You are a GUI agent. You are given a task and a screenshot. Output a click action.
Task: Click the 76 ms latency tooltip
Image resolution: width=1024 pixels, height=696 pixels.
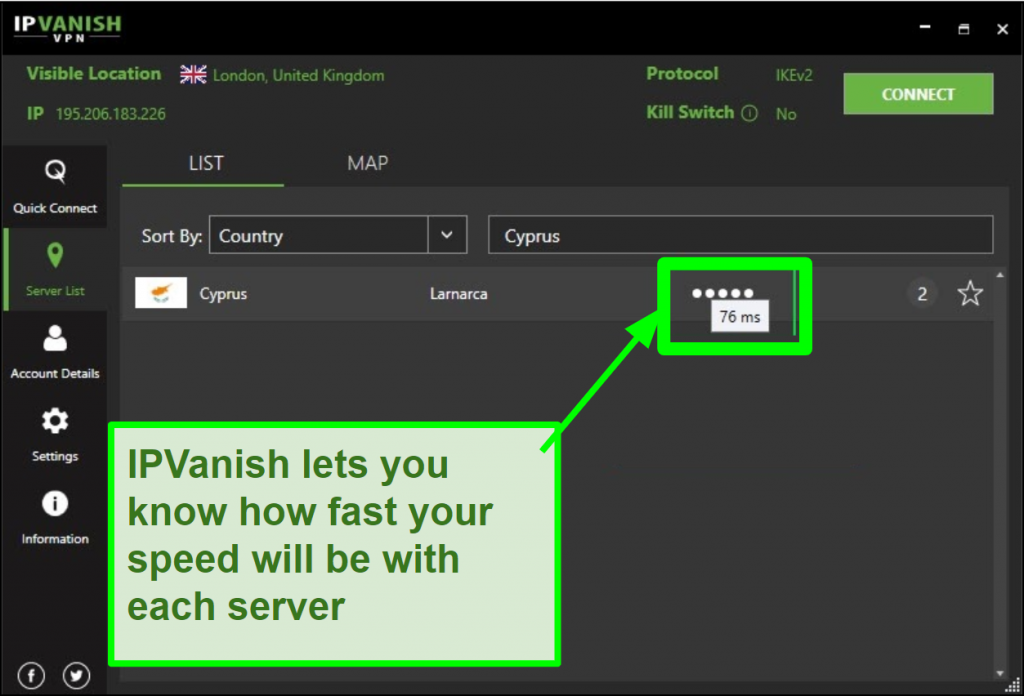740,317
